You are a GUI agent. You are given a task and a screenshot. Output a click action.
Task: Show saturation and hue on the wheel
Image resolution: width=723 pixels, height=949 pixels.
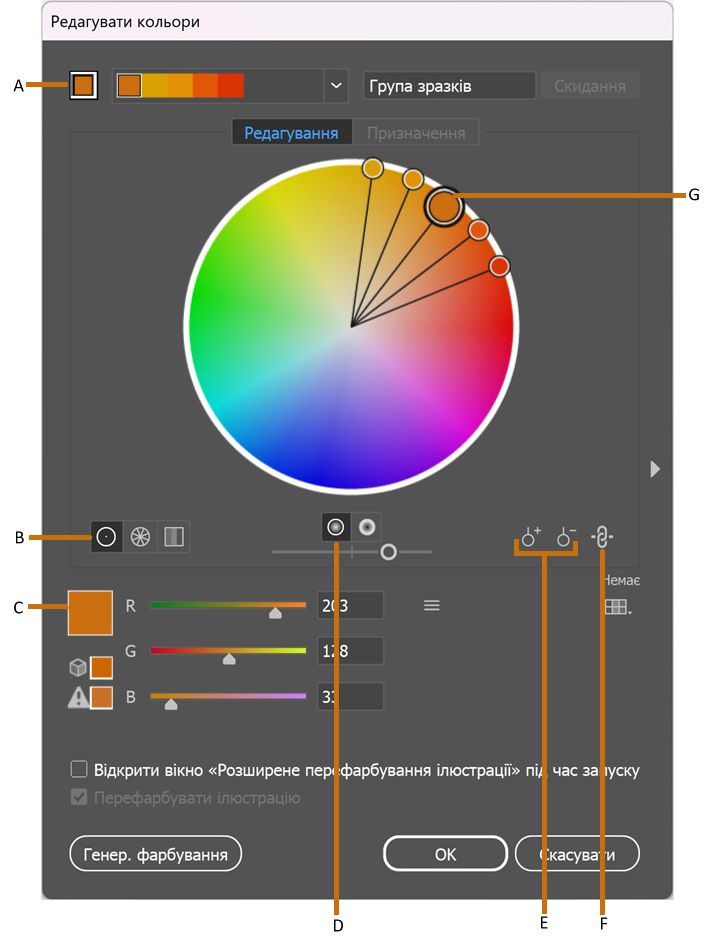337,526
